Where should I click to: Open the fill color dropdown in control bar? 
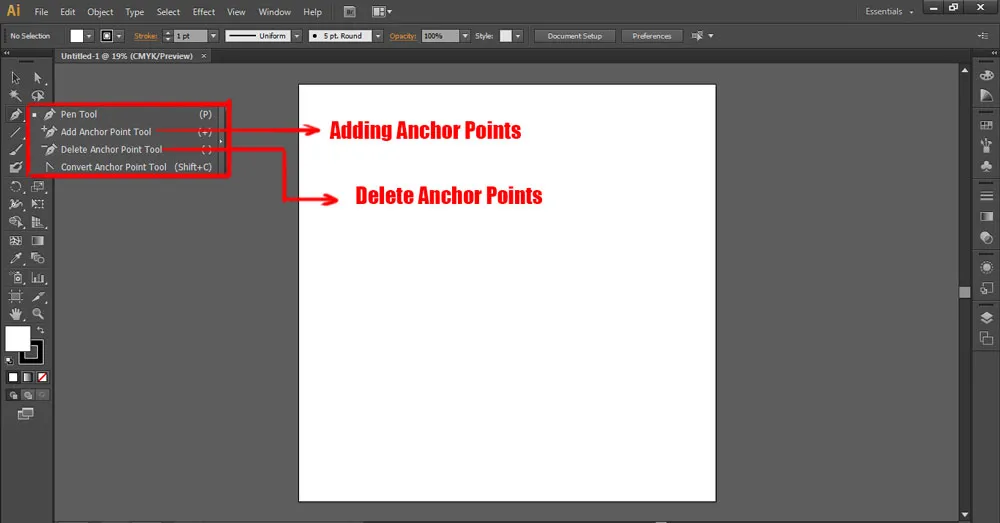point(89,36)
